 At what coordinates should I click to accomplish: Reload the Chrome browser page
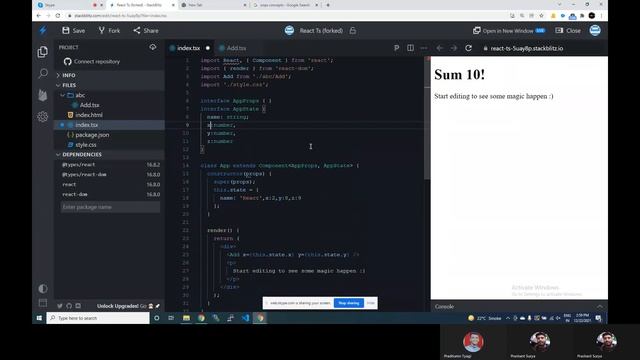58,16
